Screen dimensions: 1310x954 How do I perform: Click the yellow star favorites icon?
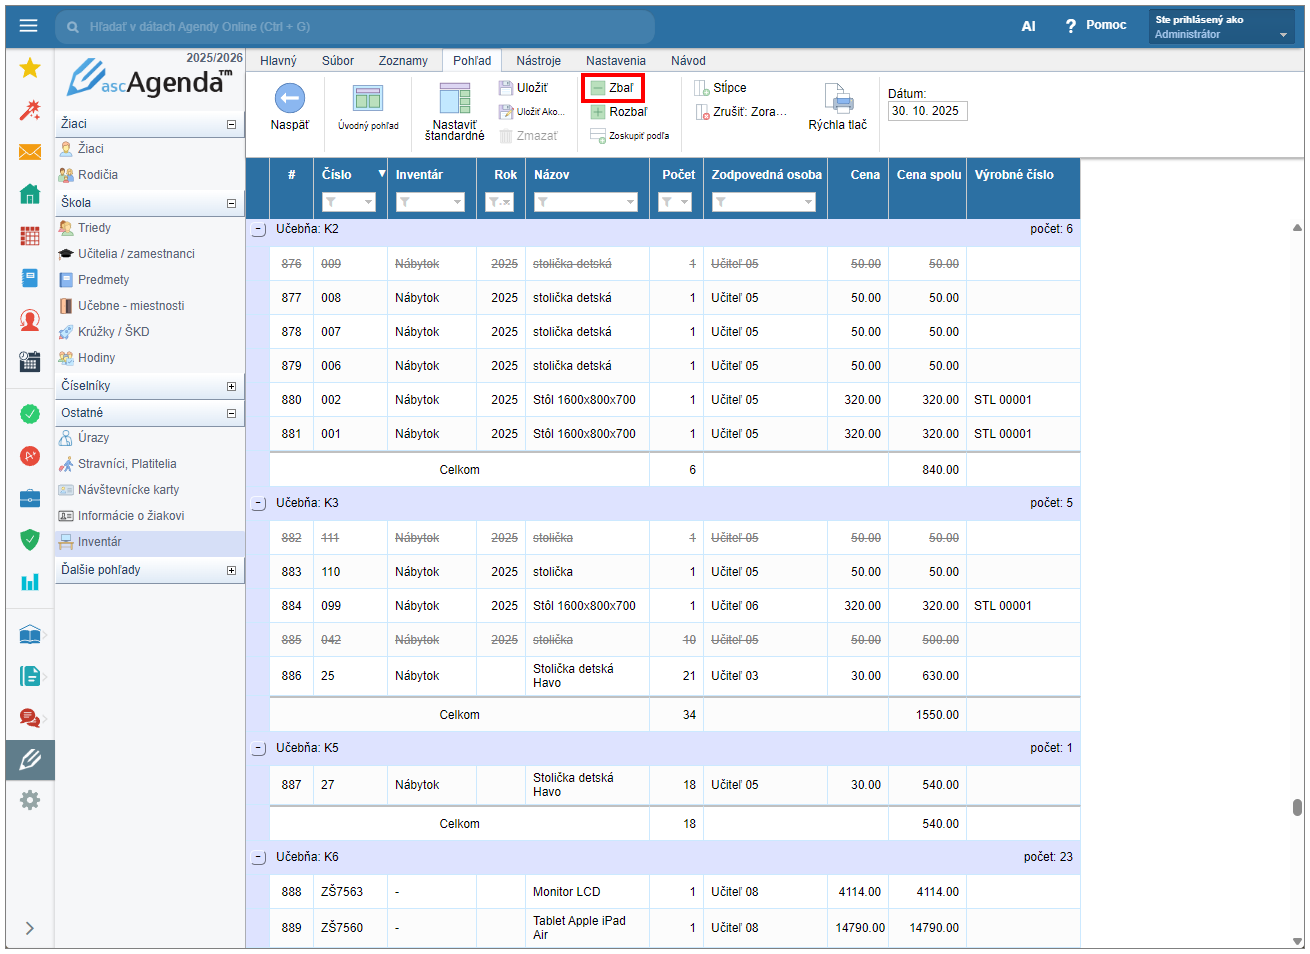pos(30,68)
